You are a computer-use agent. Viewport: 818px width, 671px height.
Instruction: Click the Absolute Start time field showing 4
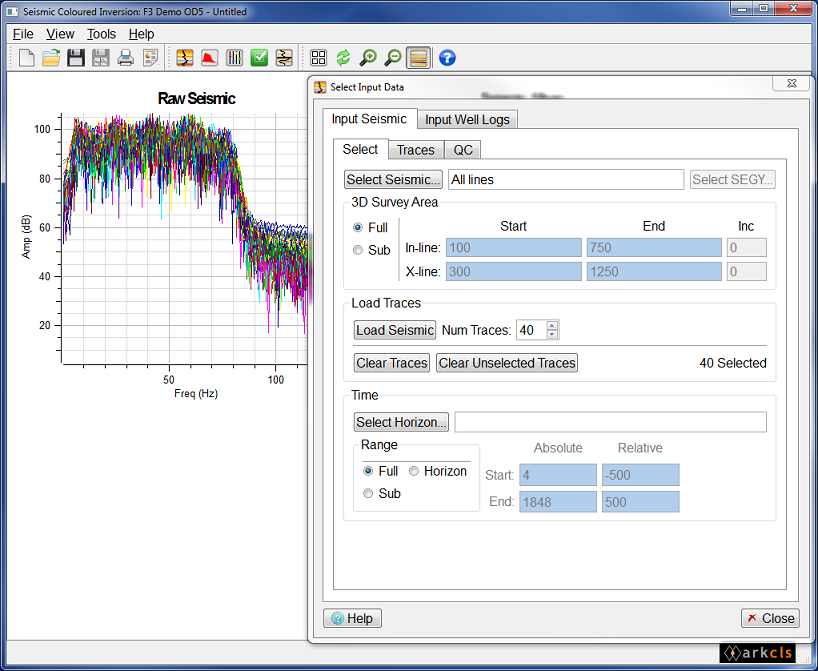(558, 475)
